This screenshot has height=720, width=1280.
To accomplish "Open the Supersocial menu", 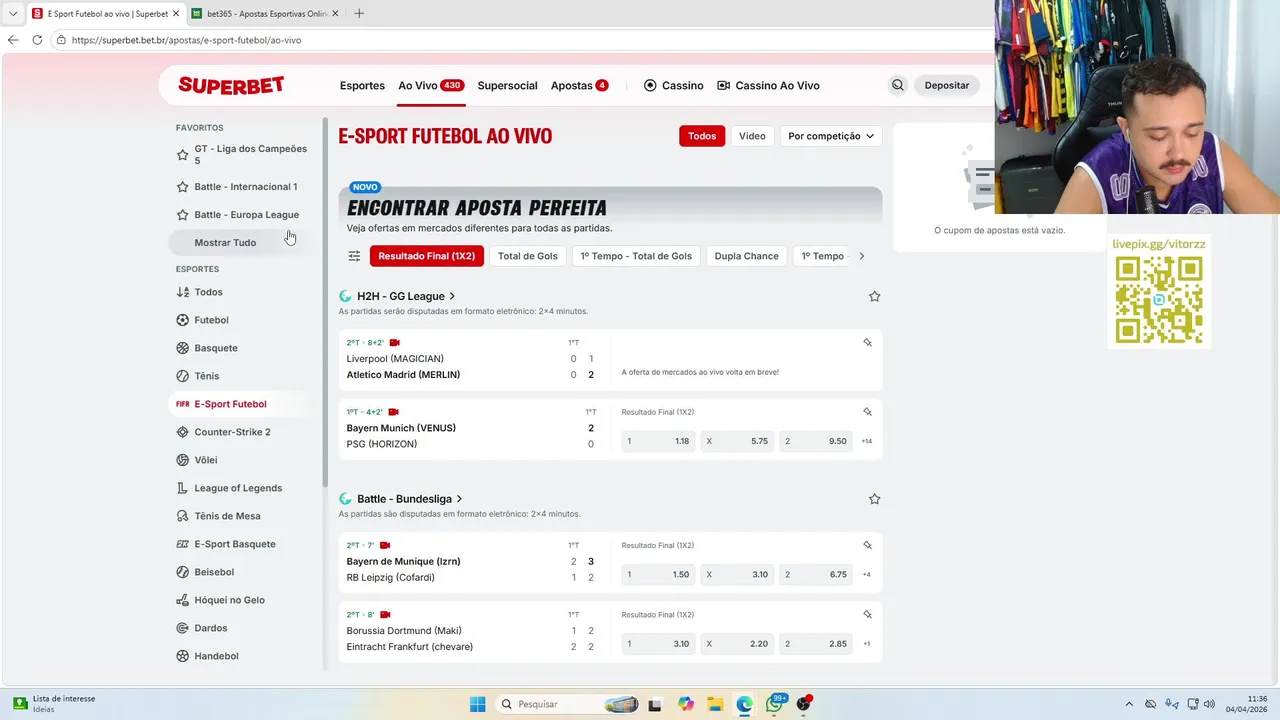I will click(507, 85).
